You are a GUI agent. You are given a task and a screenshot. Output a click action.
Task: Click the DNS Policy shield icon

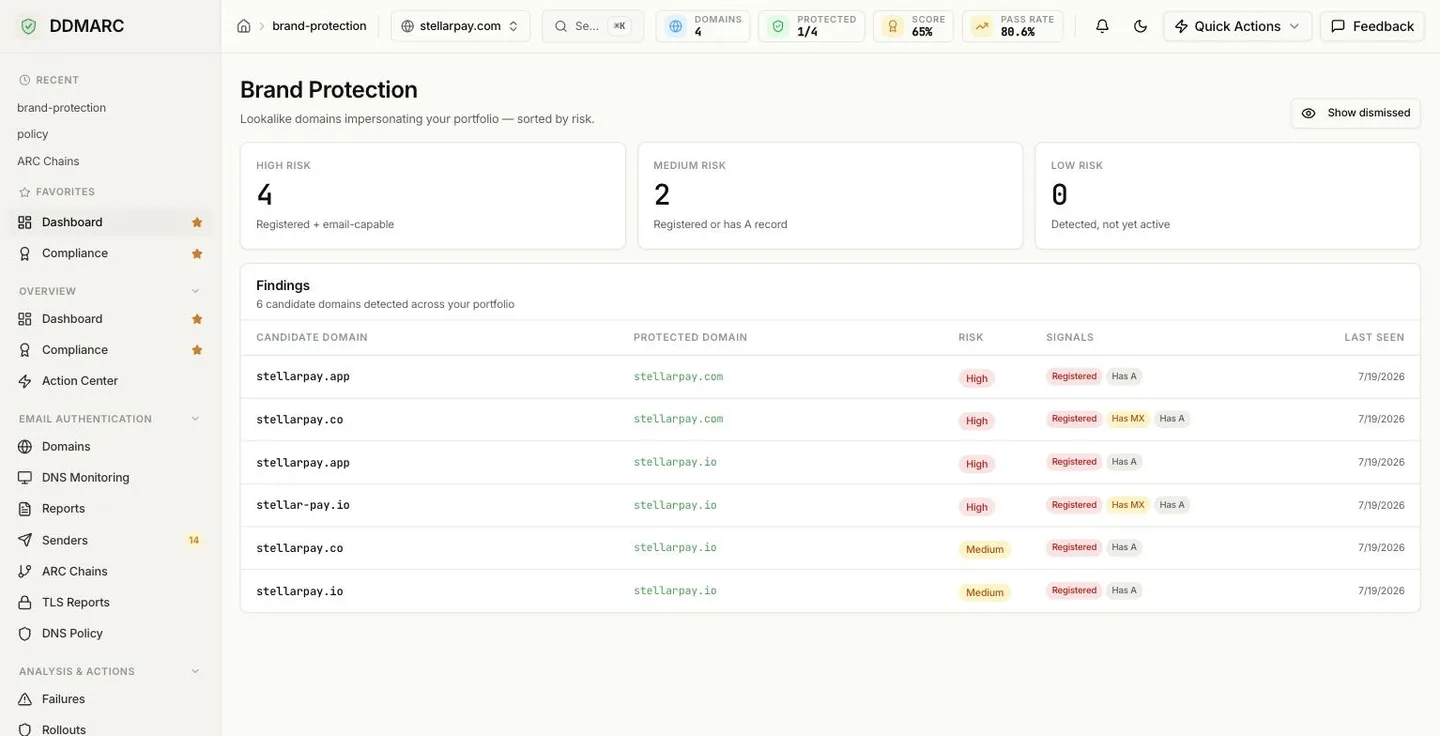click(x=25, y=633)
